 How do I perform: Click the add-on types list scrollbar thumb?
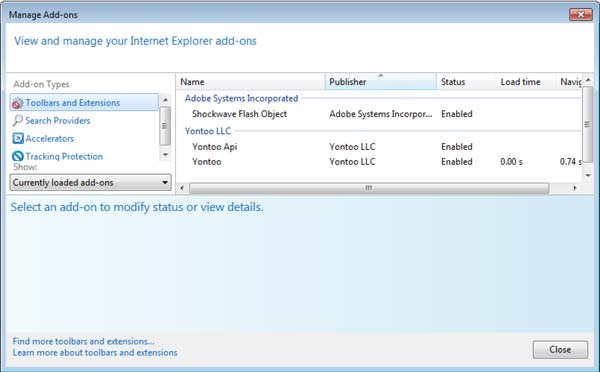point(165,126)
